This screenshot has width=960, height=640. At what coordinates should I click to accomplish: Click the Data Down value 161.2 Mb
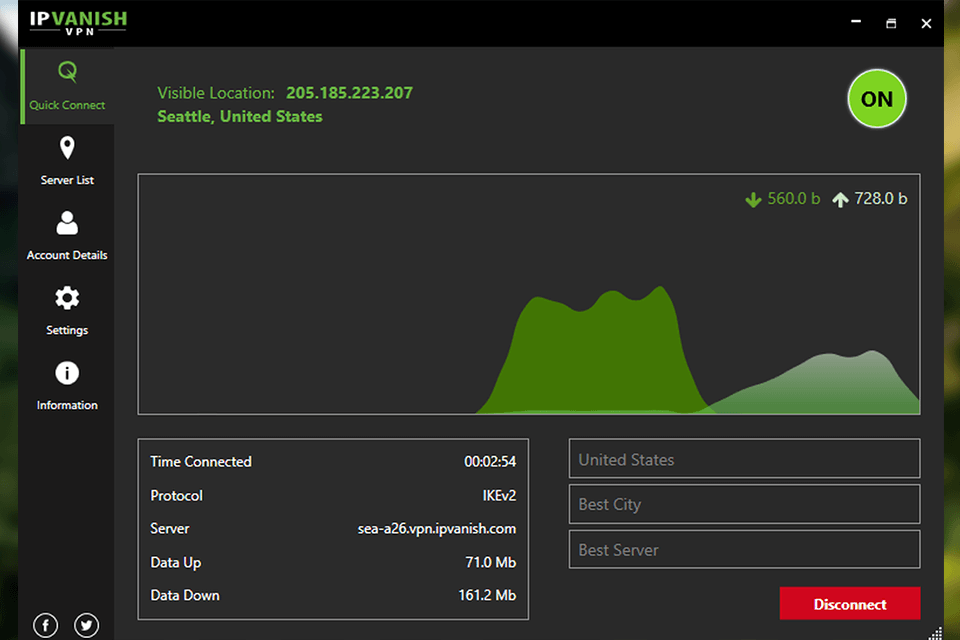[x=487, y=595]
